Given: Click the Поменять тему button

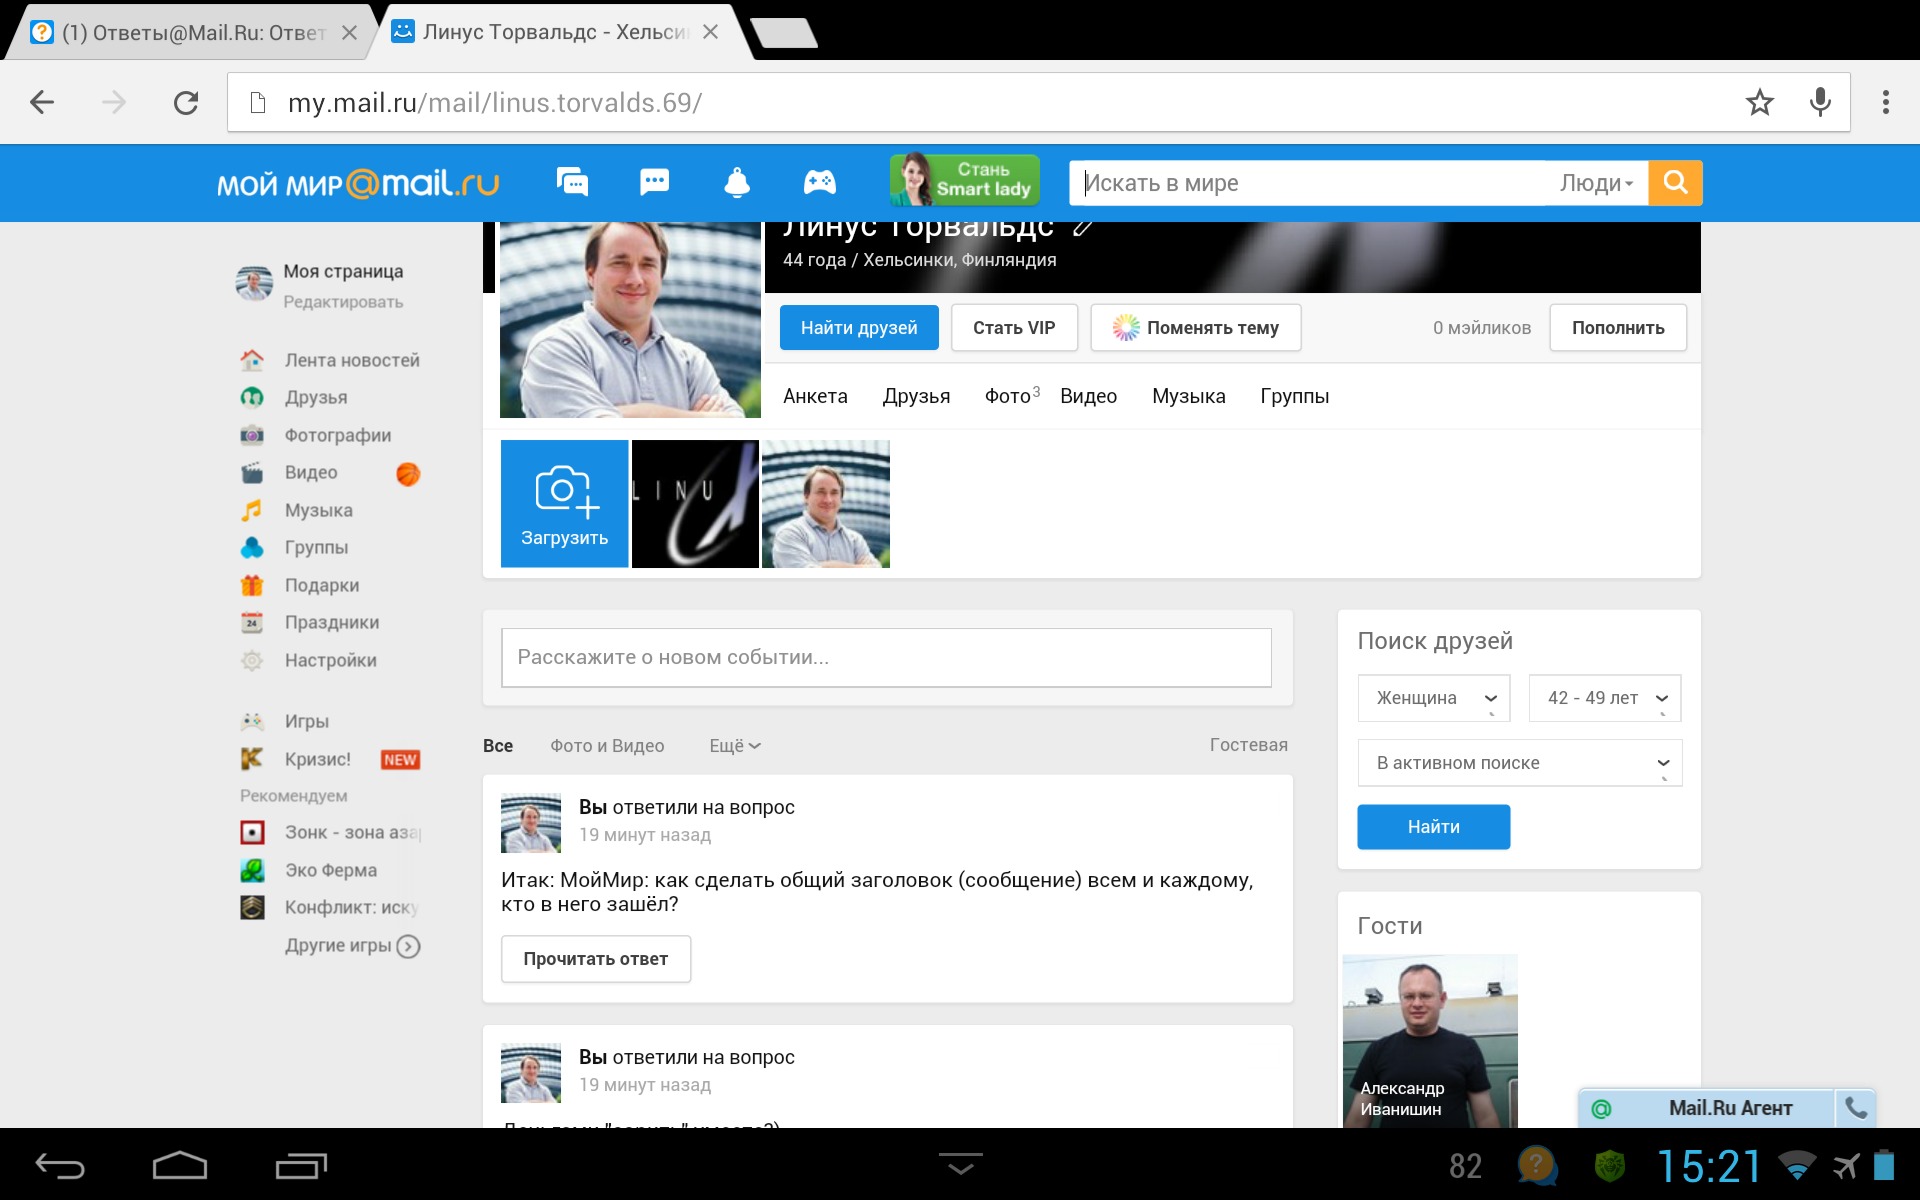Looking at the screenshot, I should click(x=1195, y=328).
